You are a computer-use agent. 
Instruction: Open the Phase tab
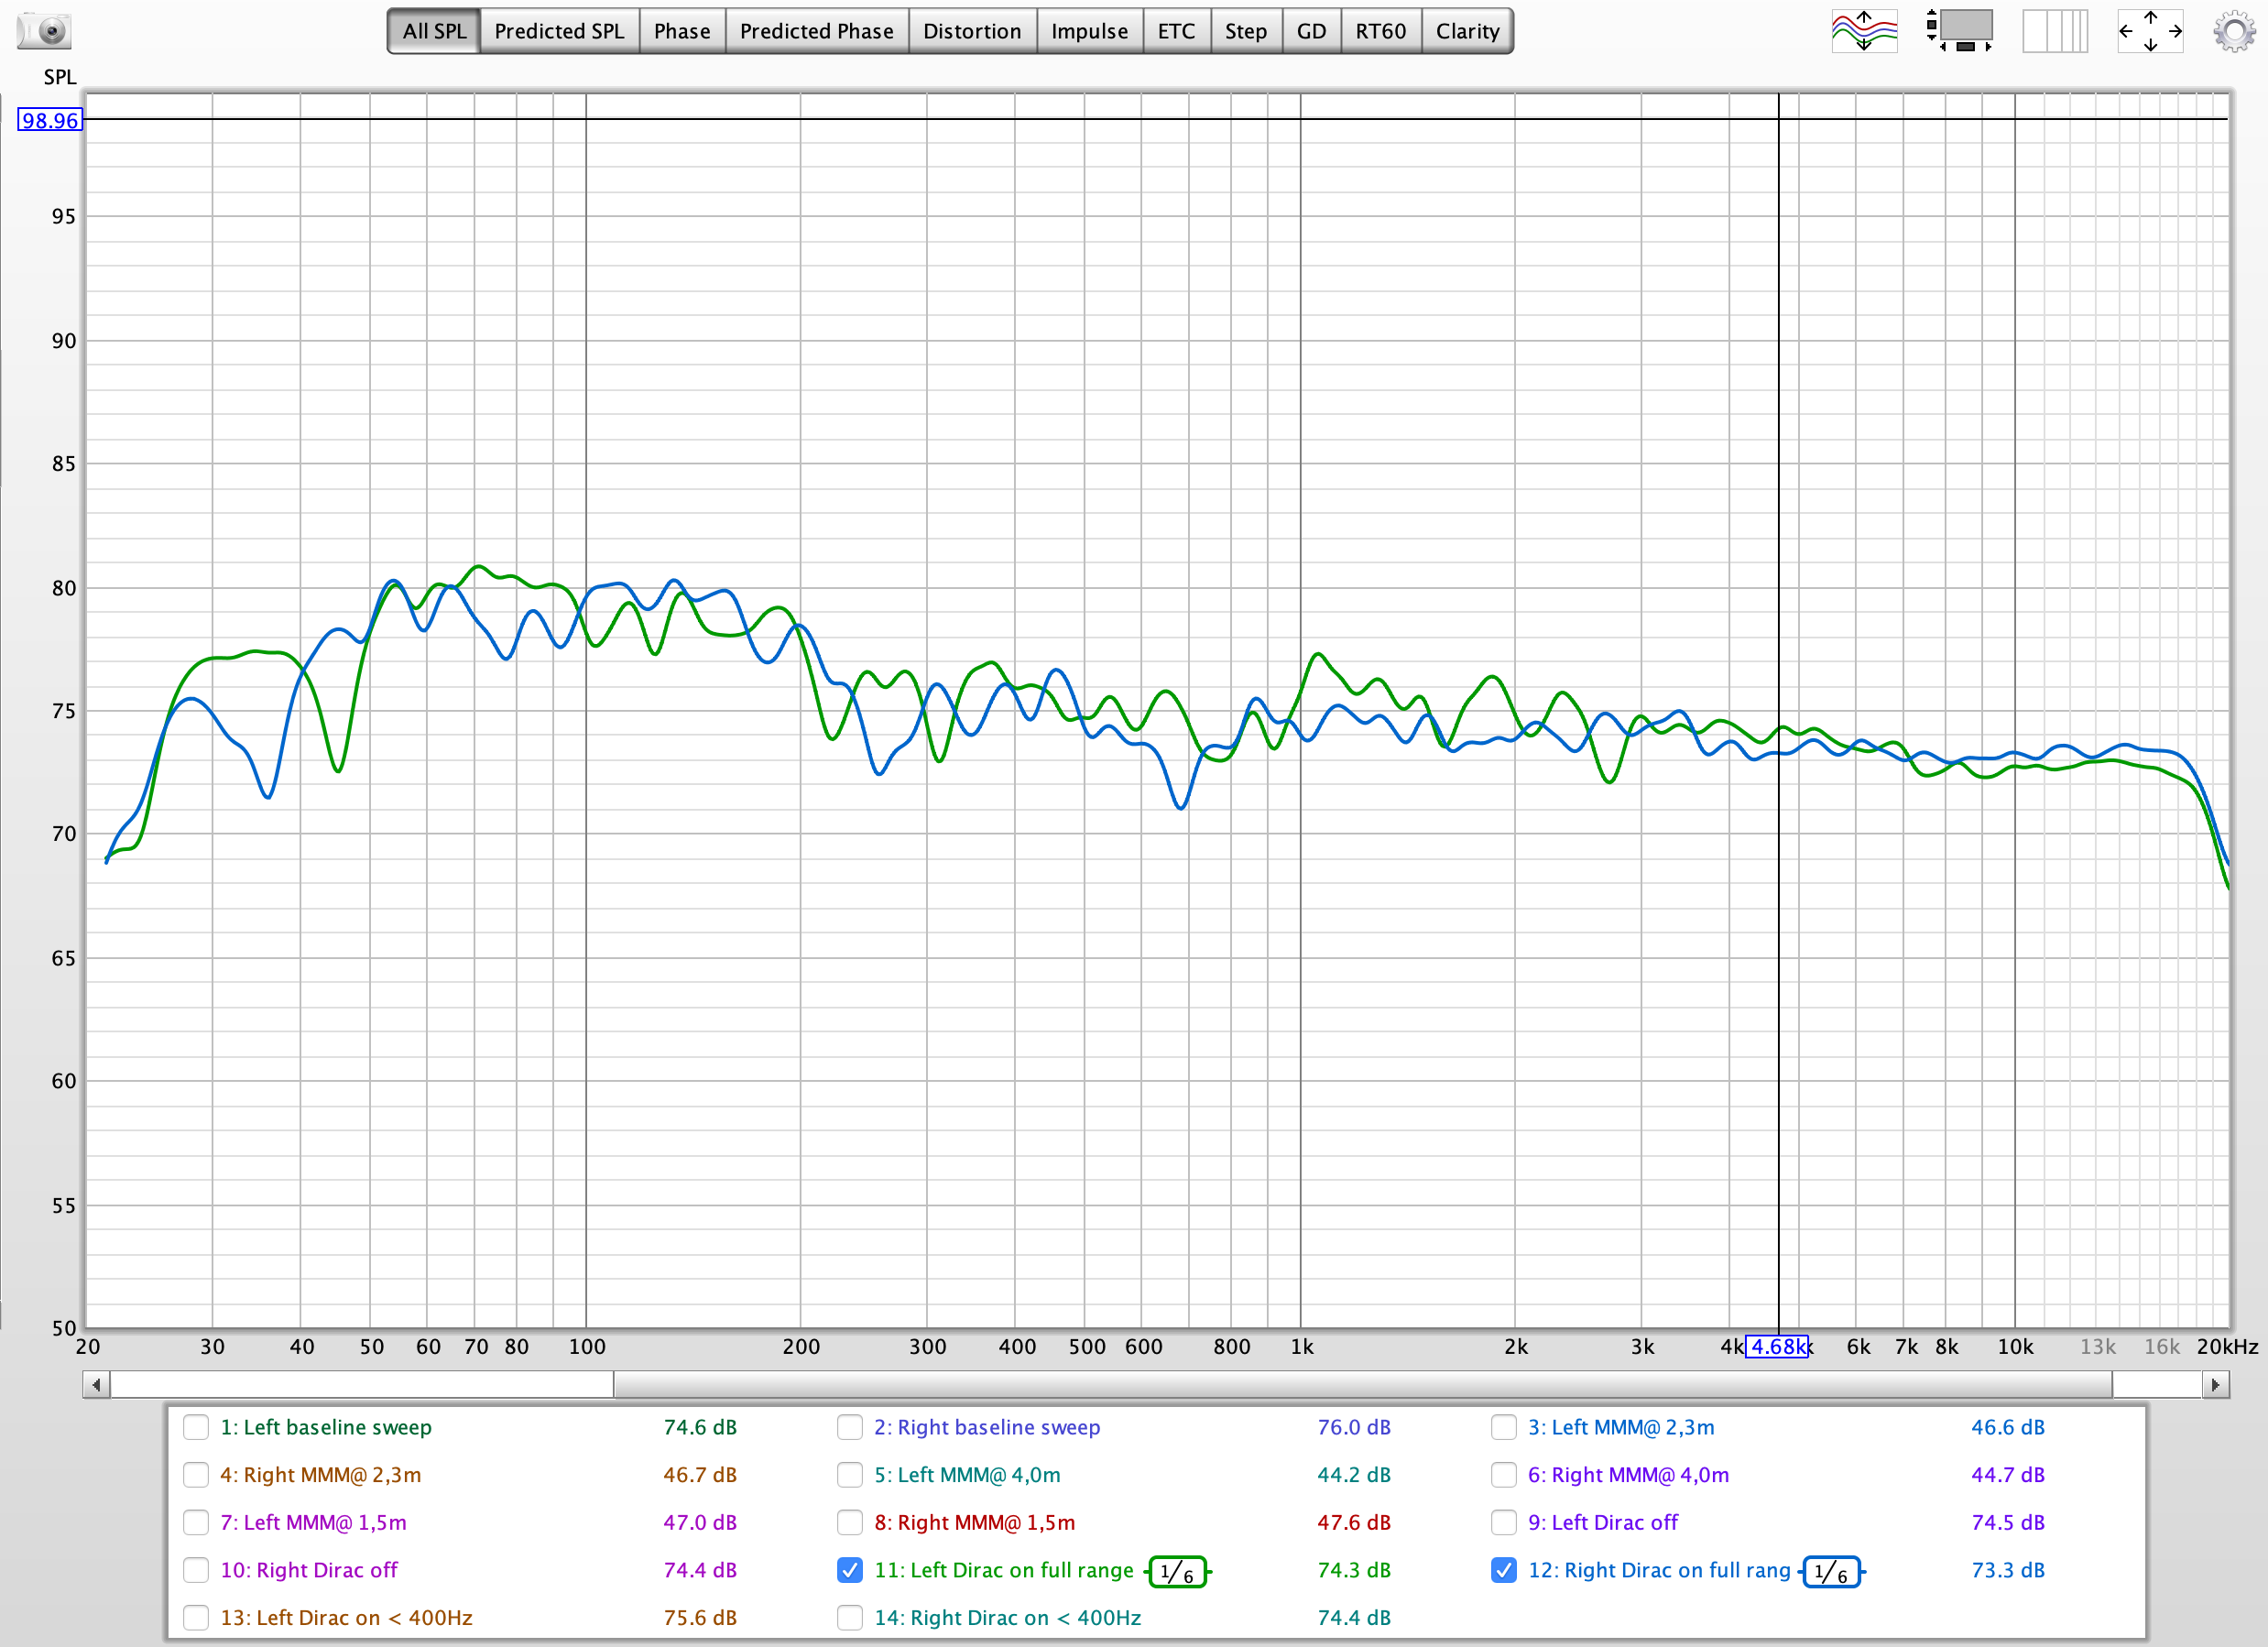click(682, 31)
